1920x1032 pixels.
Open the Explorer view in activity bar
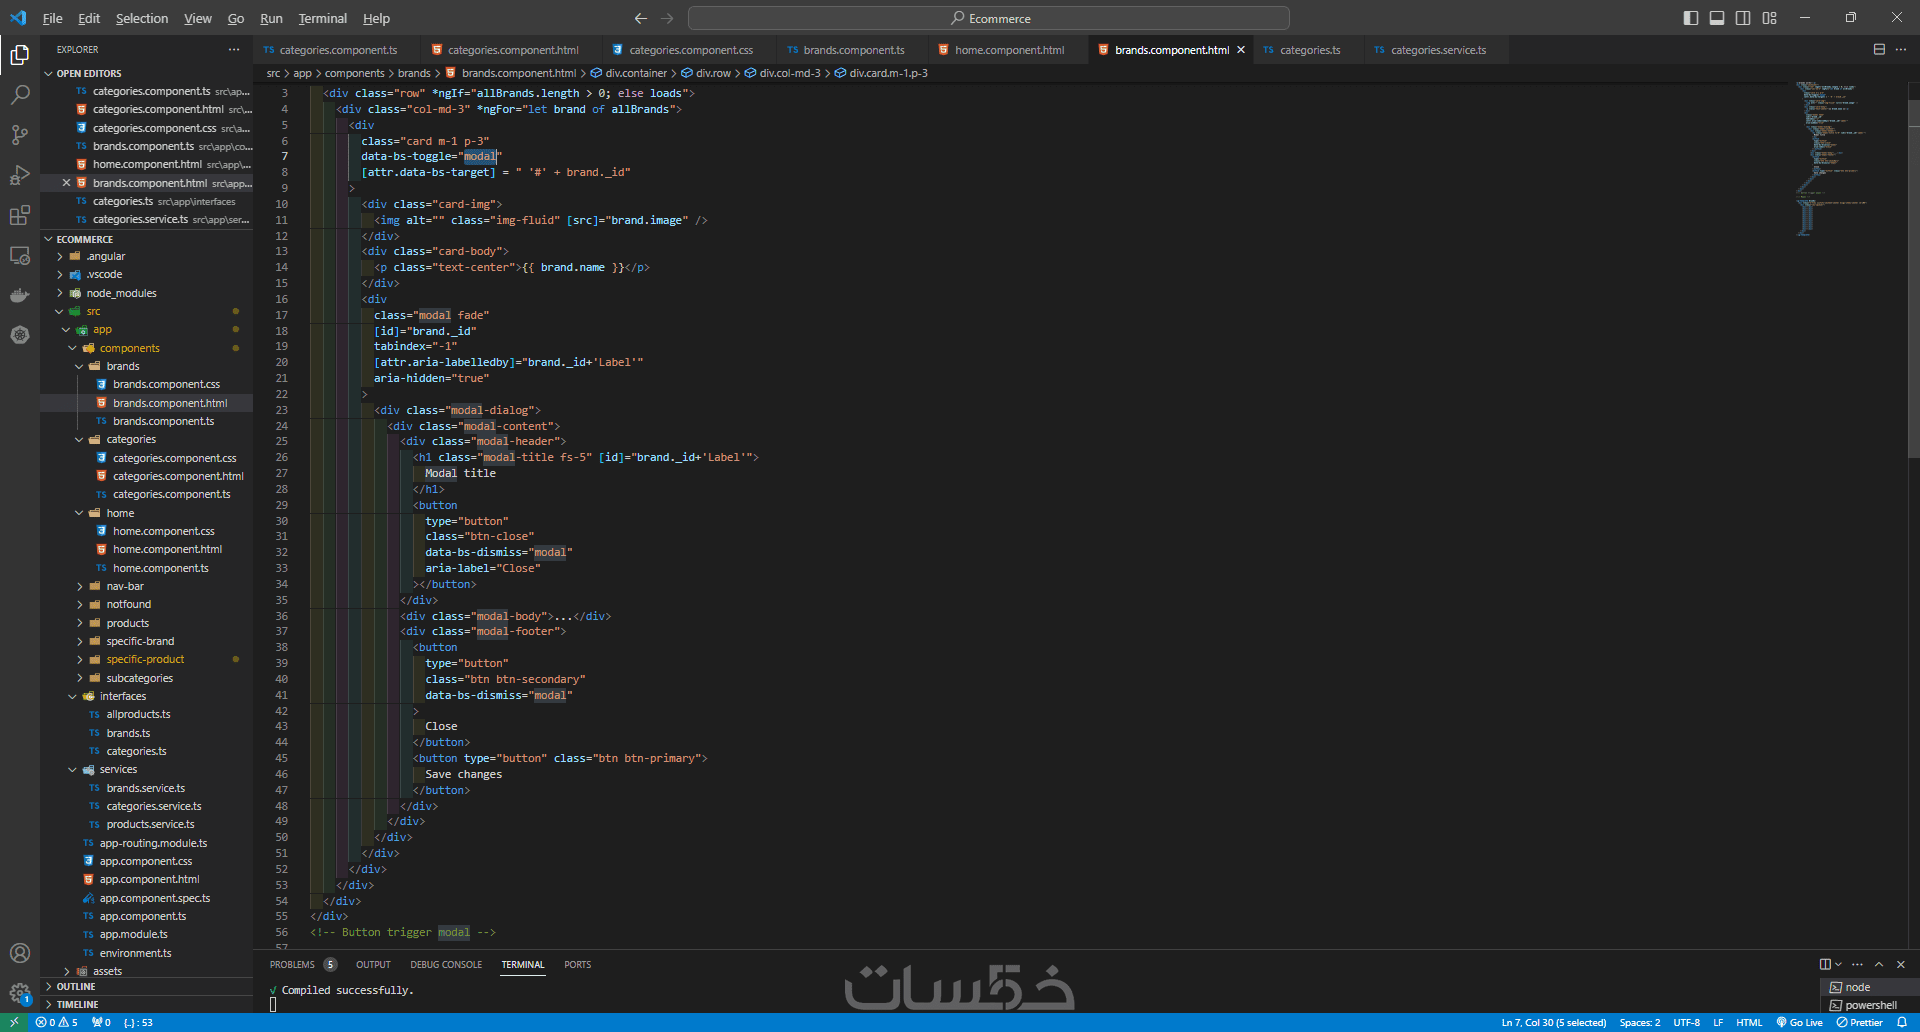(x=19, y=55)
